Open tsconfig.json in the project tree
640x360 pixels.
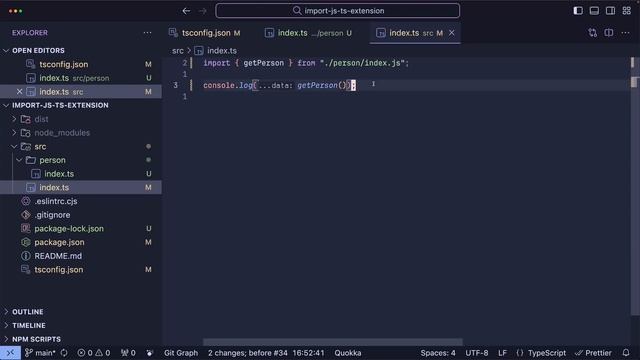(81, 269)
